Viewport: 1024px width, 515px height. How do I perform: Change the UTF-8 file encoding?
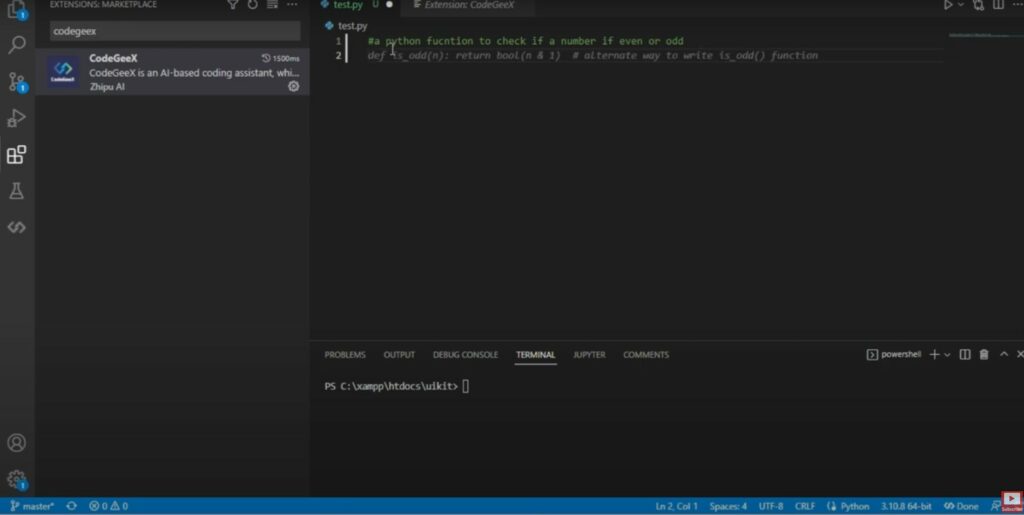tap(771, 506)
